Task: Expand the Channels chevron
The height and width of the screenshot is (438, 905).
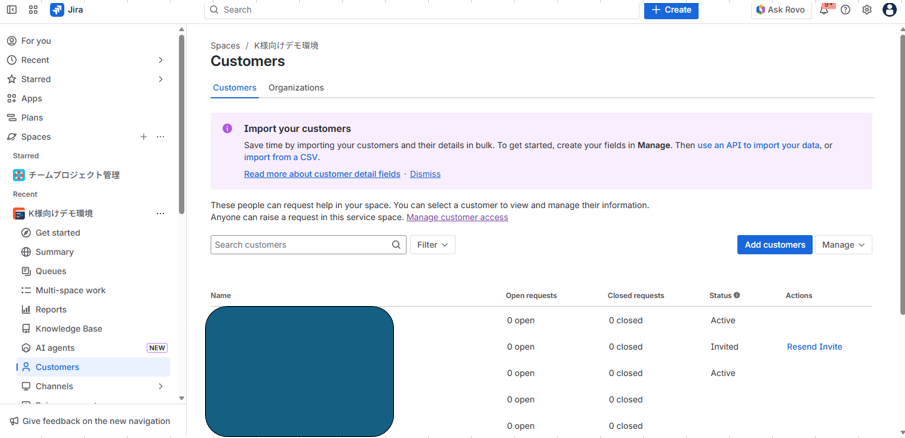Action: coord(160,386)
